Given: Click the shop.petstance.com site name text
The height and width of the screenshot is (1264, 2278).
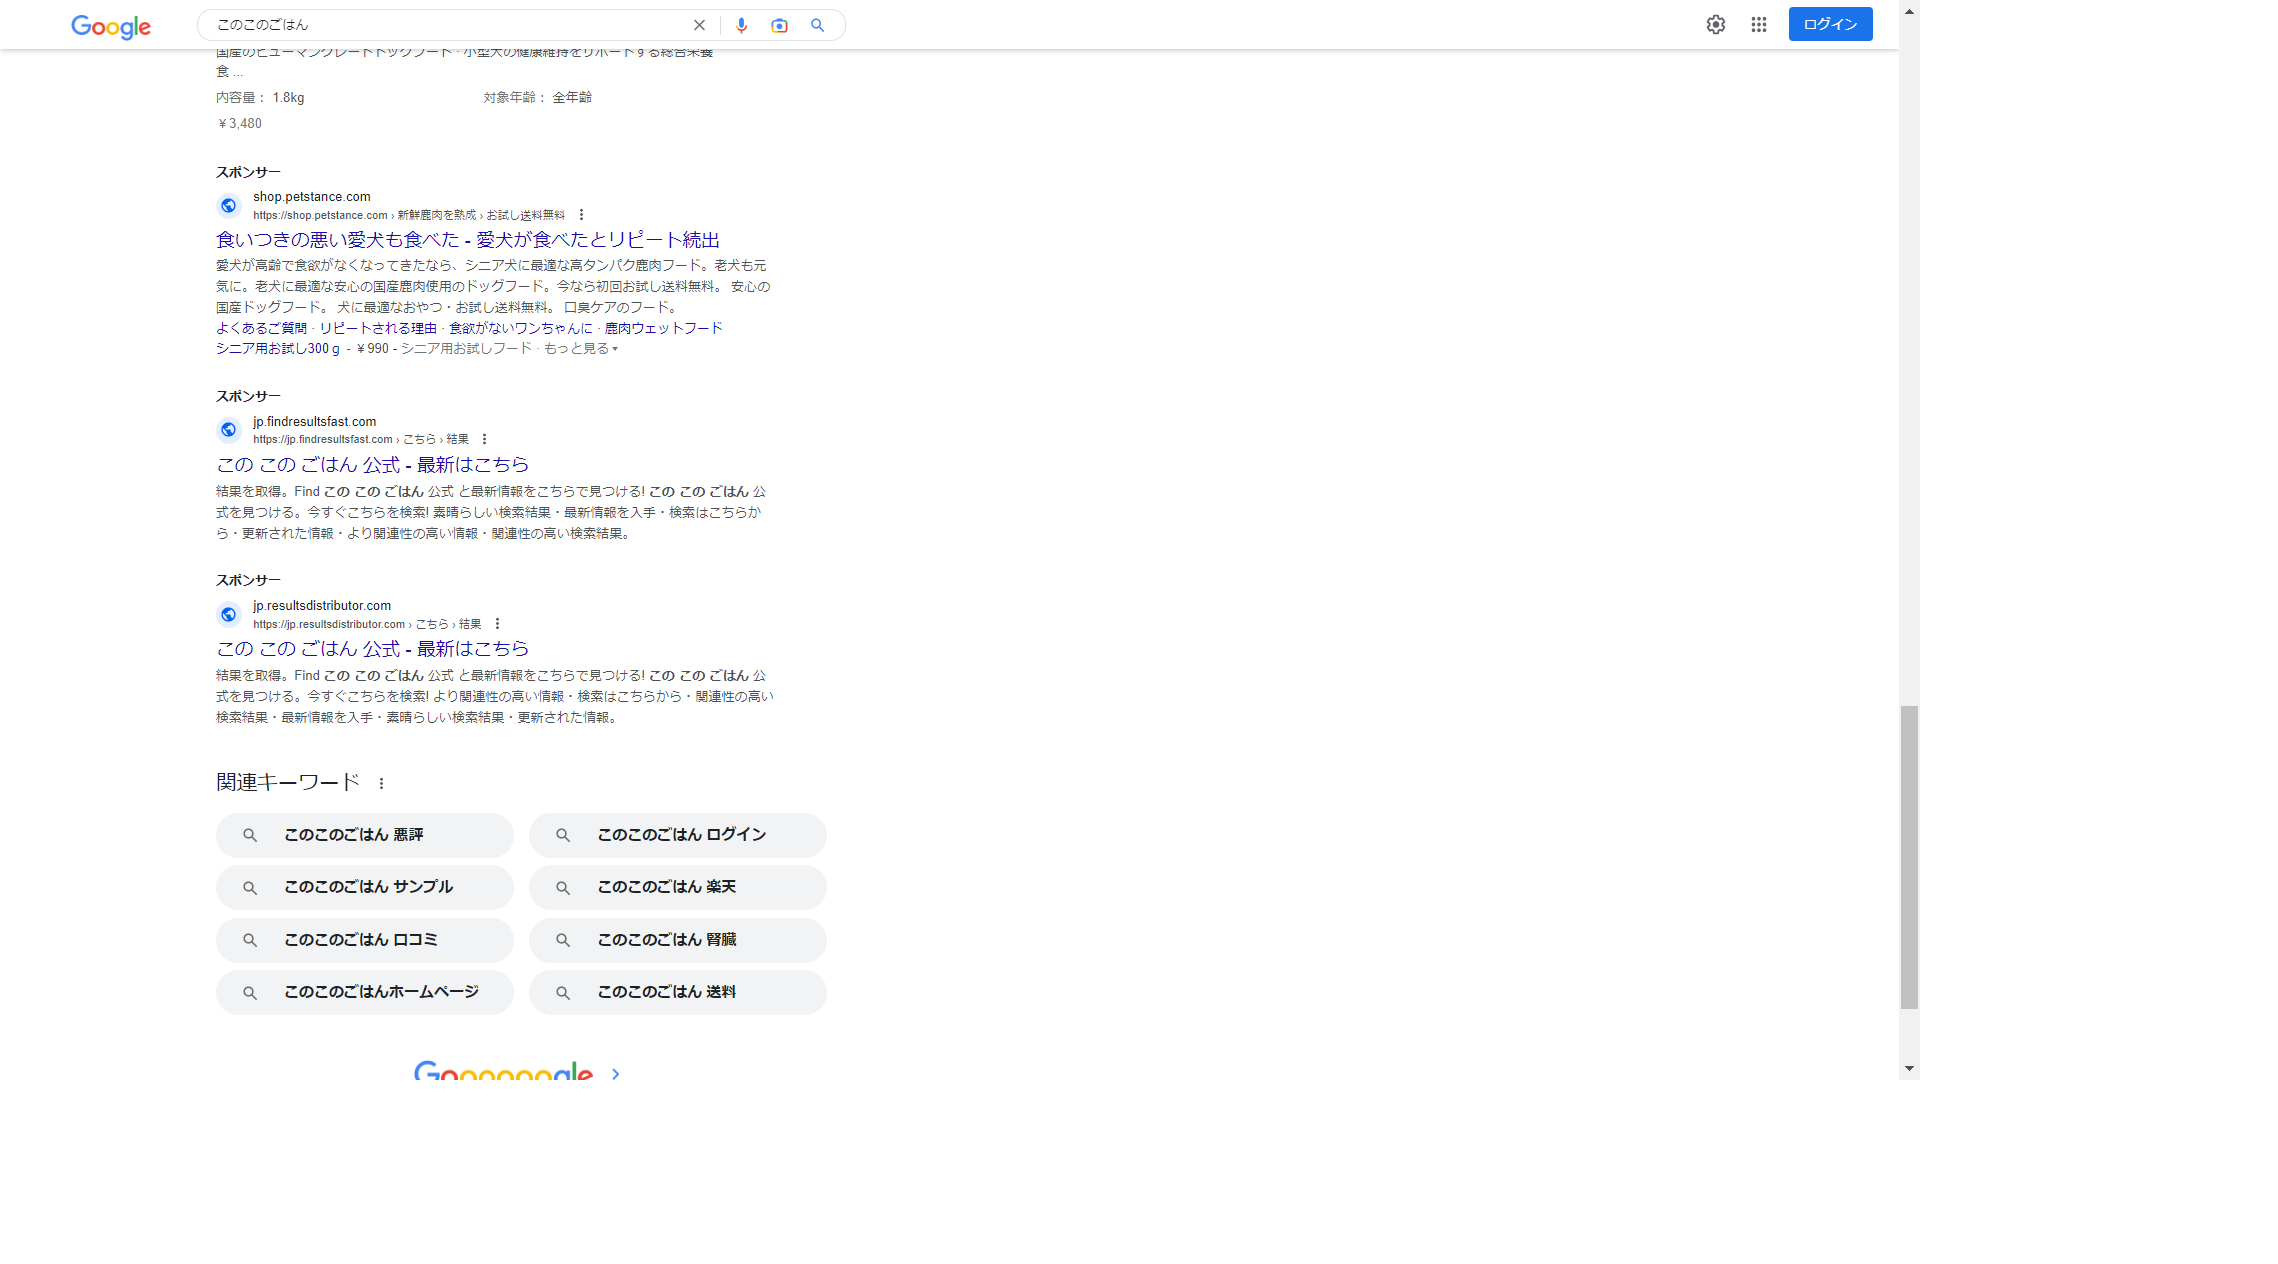Looking at the screenshot, I should click(311, 197).
